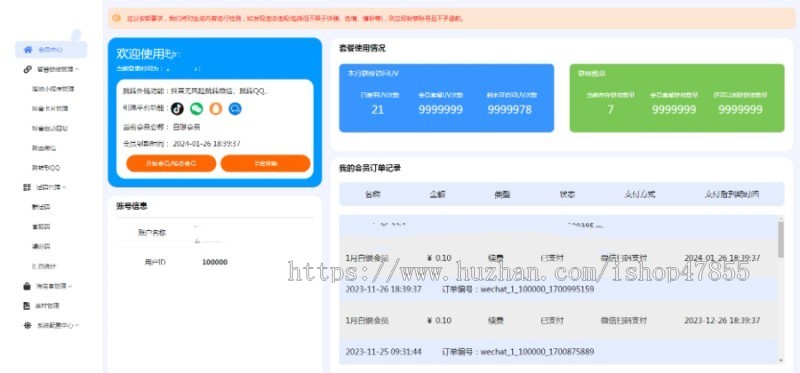
Task: Expand the shopping-bag sidebar group chevron
Action: [x=70, y=286]
